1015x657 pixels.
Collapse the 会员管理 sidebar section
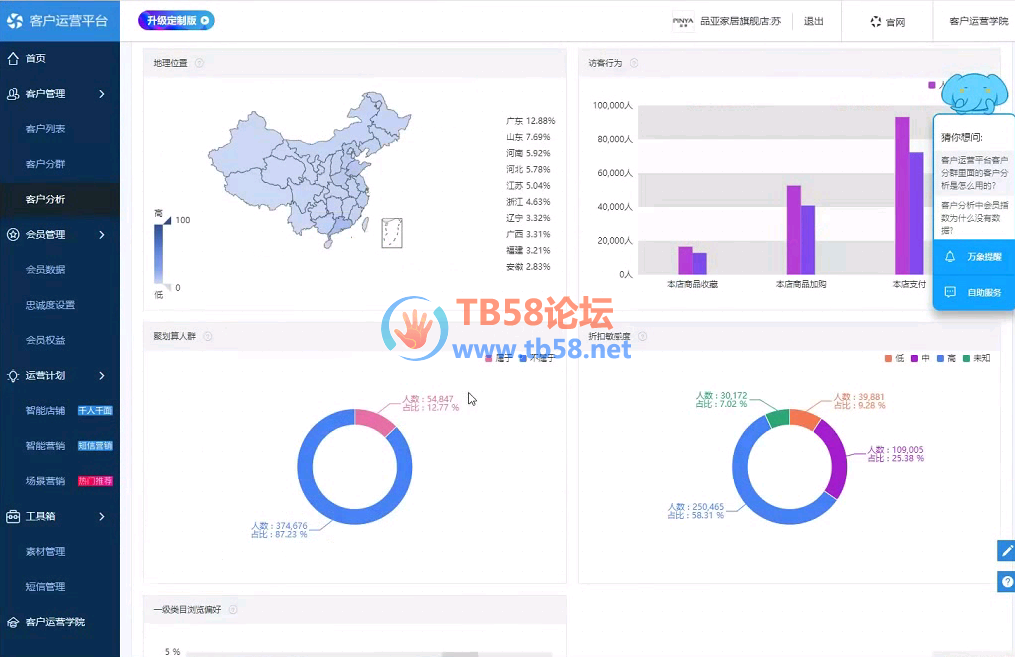pyautogui.click(x=102, y=235)
